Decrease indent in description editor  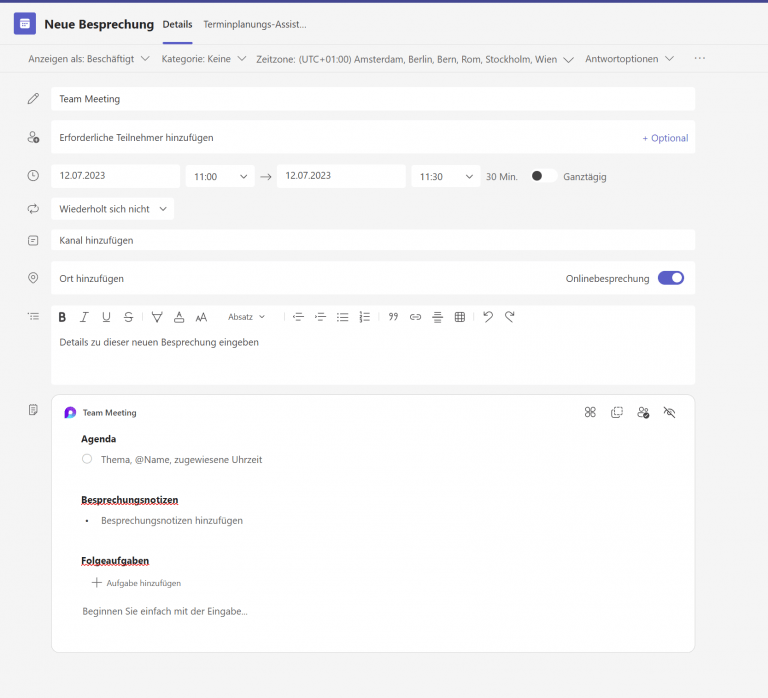[x=298, y=317]
